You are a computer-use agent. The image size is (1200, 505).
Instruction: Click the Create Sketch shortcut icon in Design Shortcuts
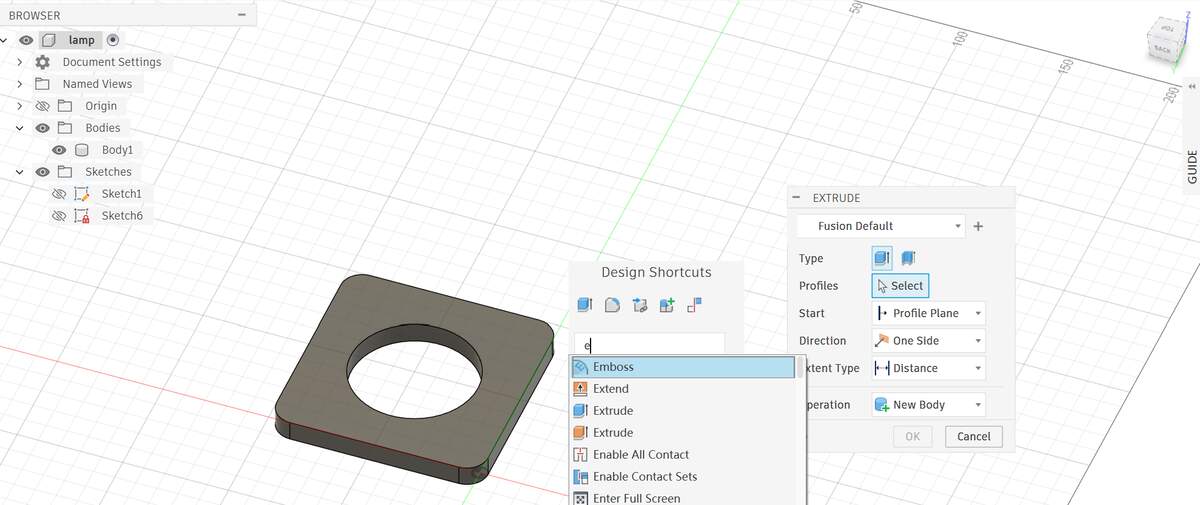click(696, 305)
